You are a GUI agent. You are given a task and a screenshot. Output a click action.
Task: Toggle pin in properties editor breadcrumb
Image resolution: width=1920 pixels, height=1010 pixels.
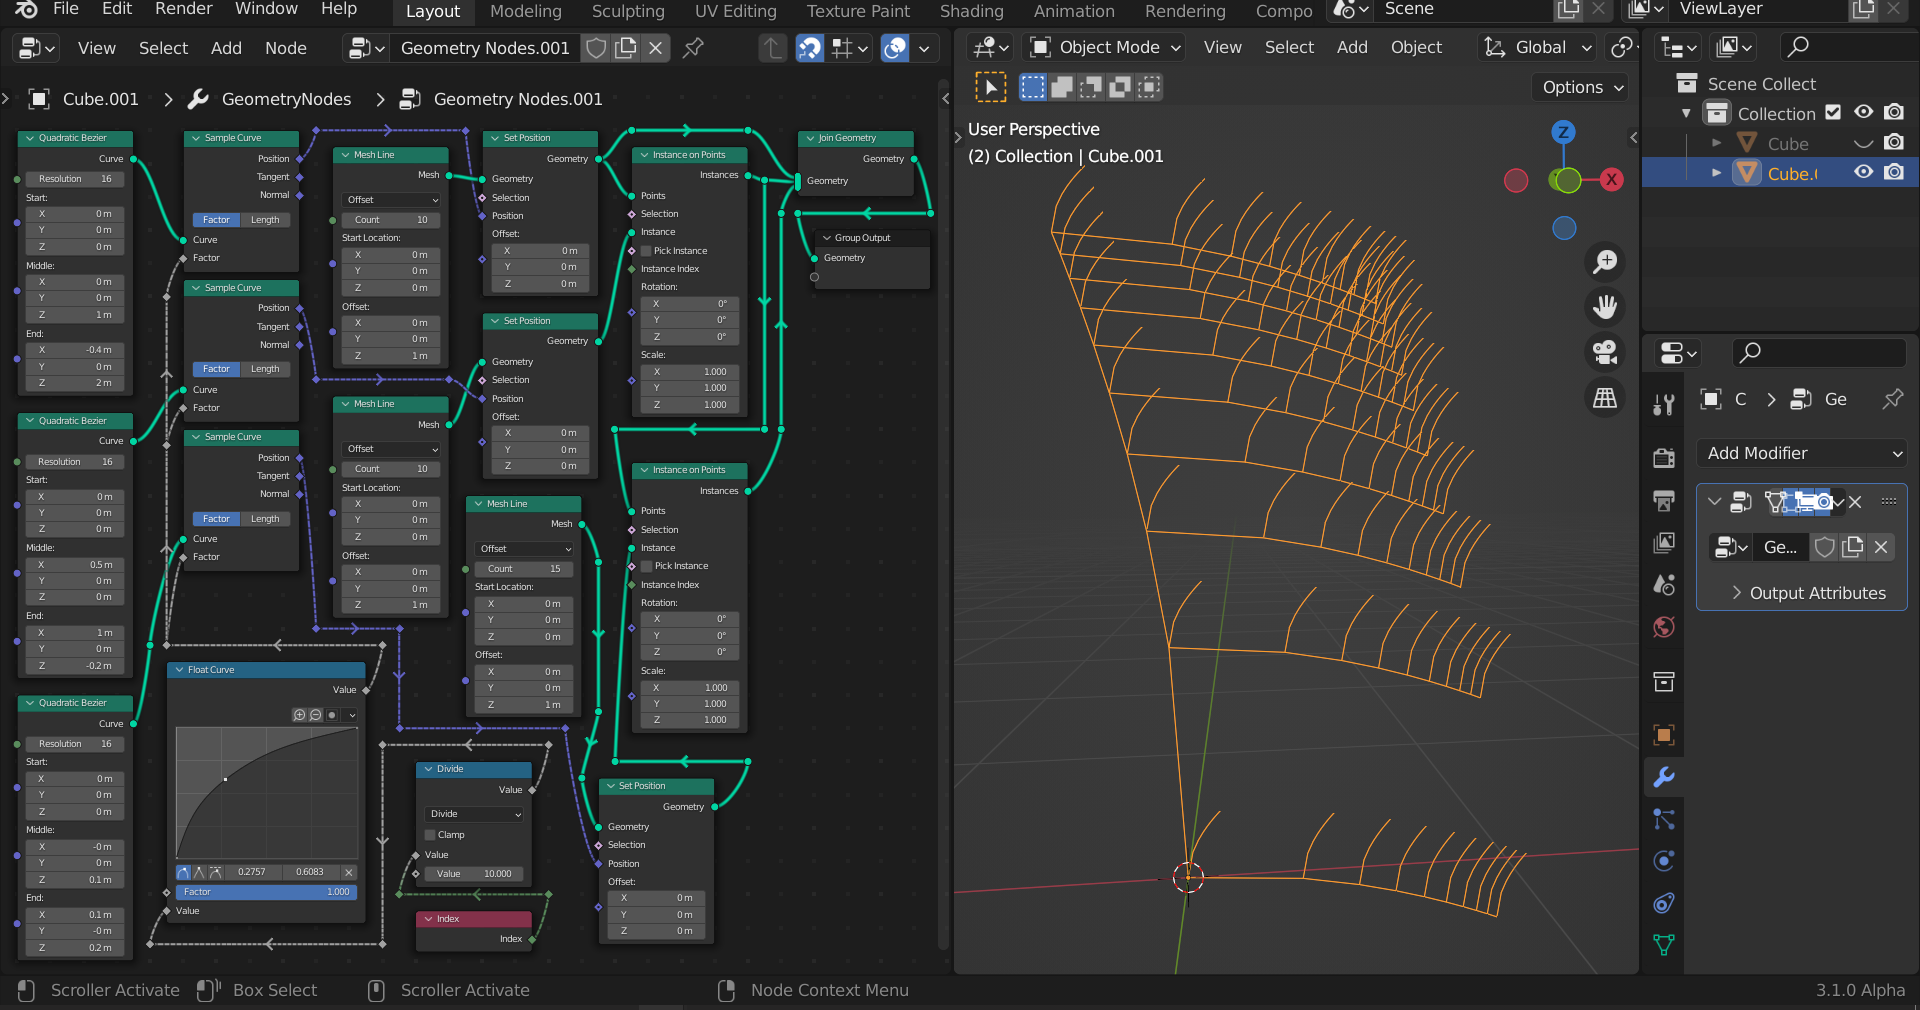pyautogui.click(x=1892, y=399)
